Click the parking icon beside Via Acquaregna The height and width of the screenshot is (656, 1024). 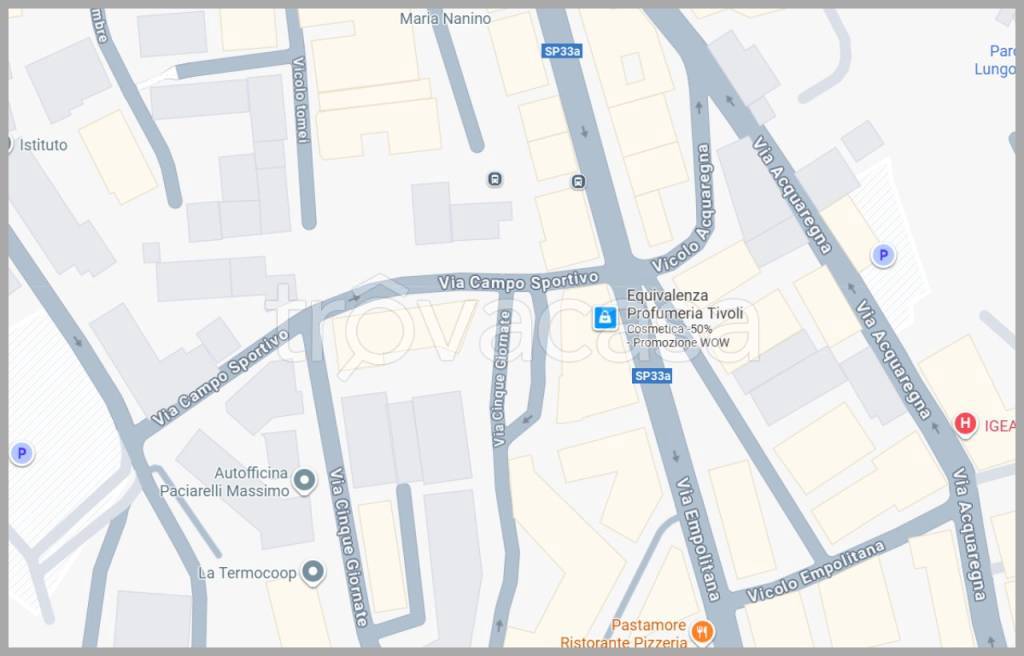[x=882, y=256]
